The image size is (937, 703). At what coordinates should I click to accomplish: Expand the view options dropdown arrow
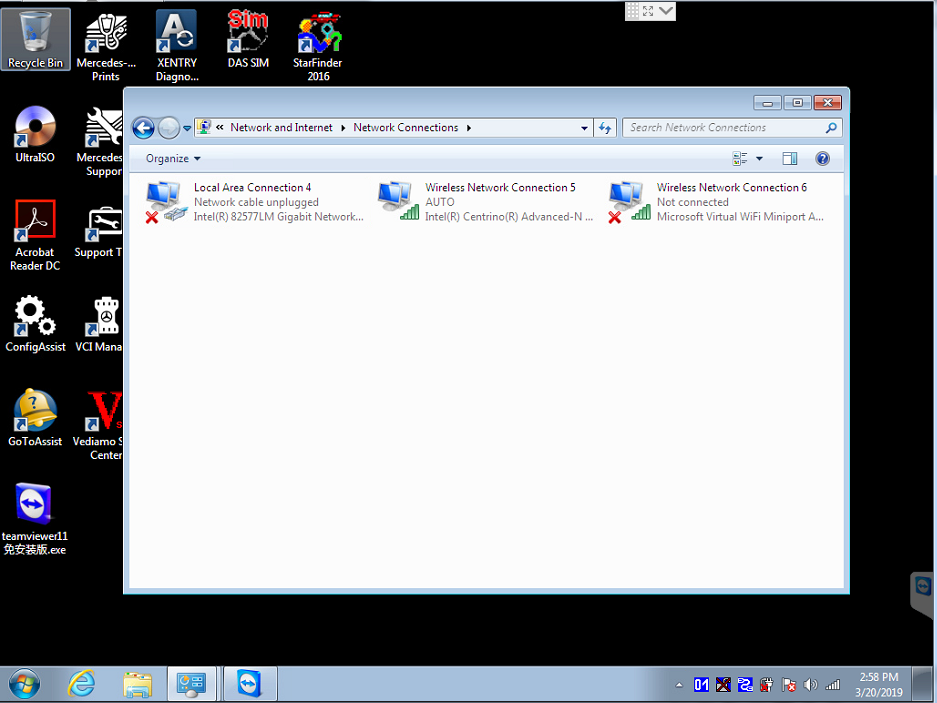(x=760, y=158)
